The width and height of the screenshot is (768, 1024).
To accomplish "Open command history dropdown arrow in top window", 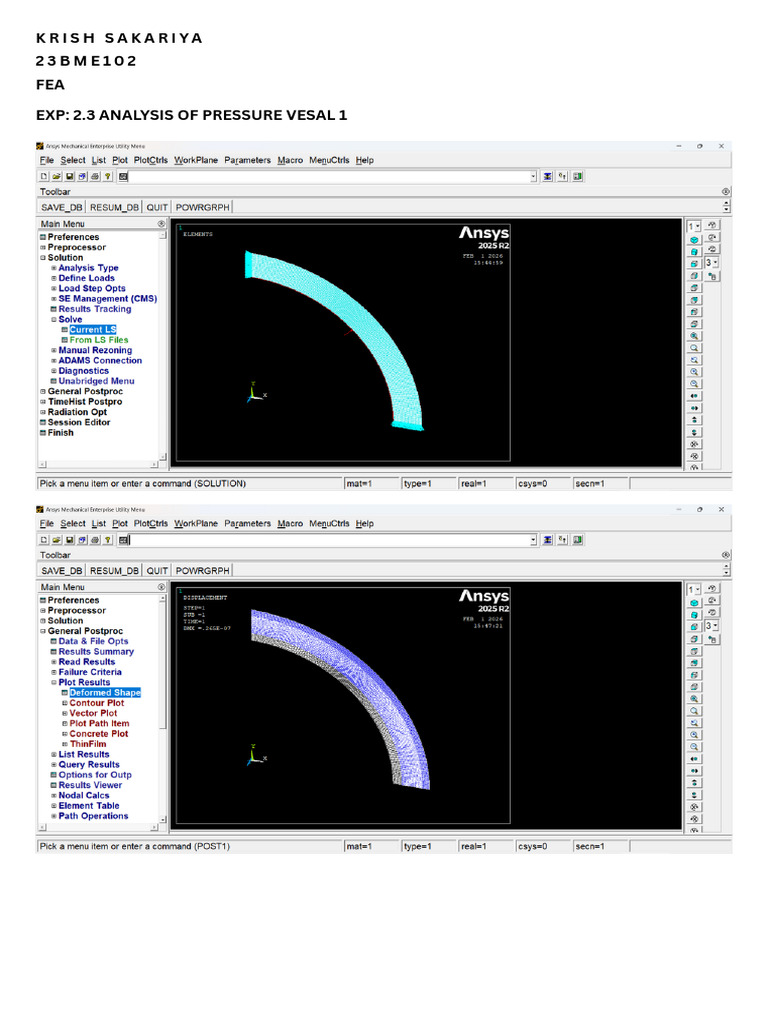I will [533, 176].
